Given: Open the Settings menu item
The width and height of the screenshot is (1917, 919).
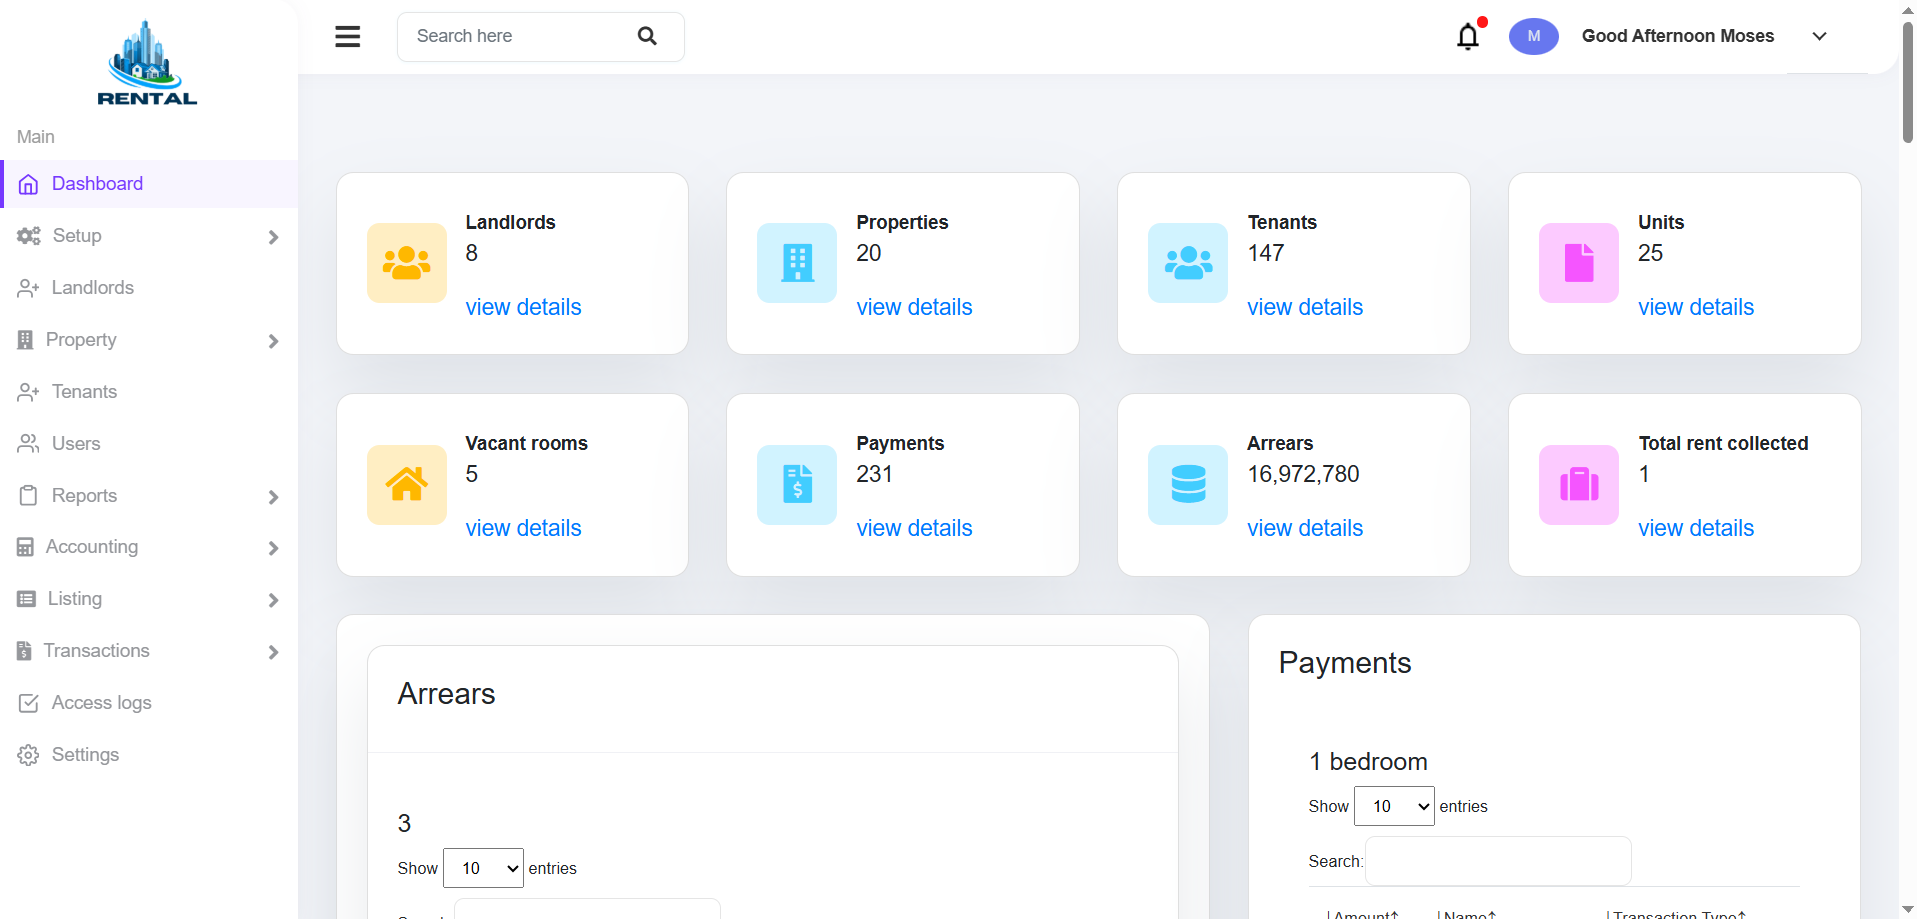Looking at the screenshot, I should click(x=149, y=755).
